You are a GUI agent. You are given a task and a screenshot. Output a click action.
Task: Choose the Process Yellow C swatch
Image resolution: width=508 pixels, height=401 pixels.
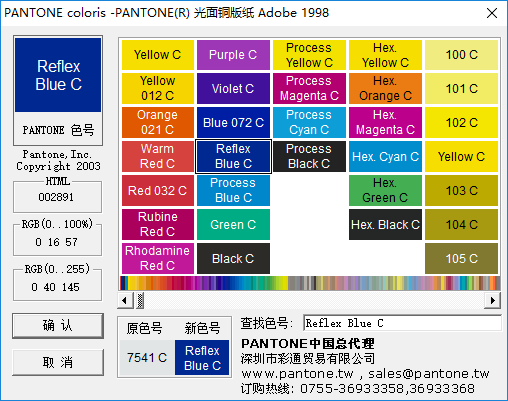pyautogui.click(x=309, y=55)
